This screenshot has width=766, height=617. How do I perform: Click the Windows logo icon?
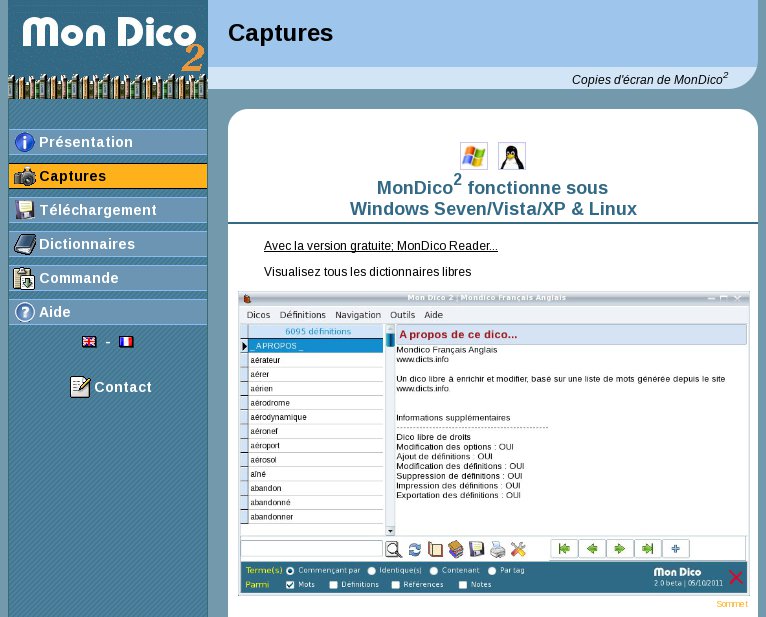(474, 156)
